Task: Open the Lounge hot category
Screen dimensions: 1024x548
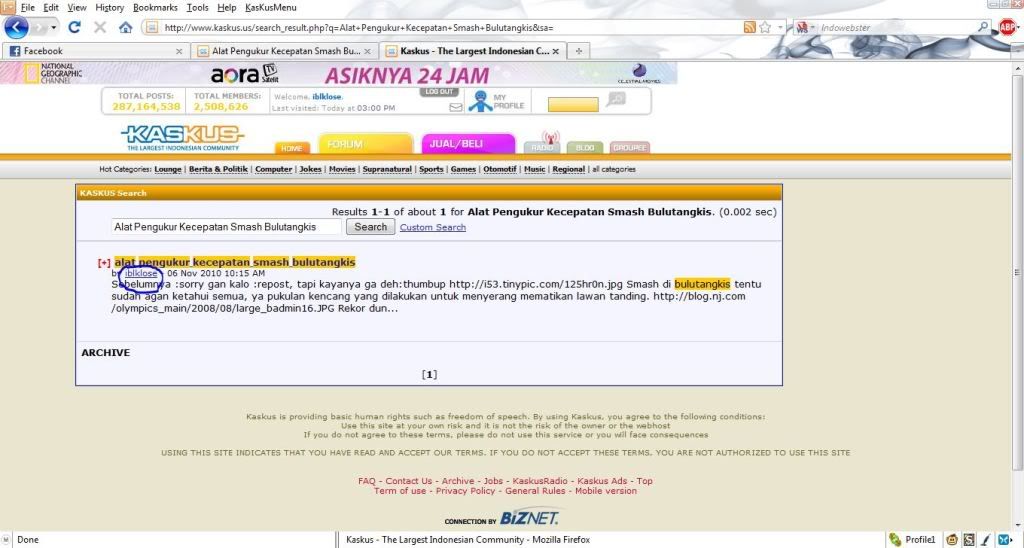Action: coord(168,169)
